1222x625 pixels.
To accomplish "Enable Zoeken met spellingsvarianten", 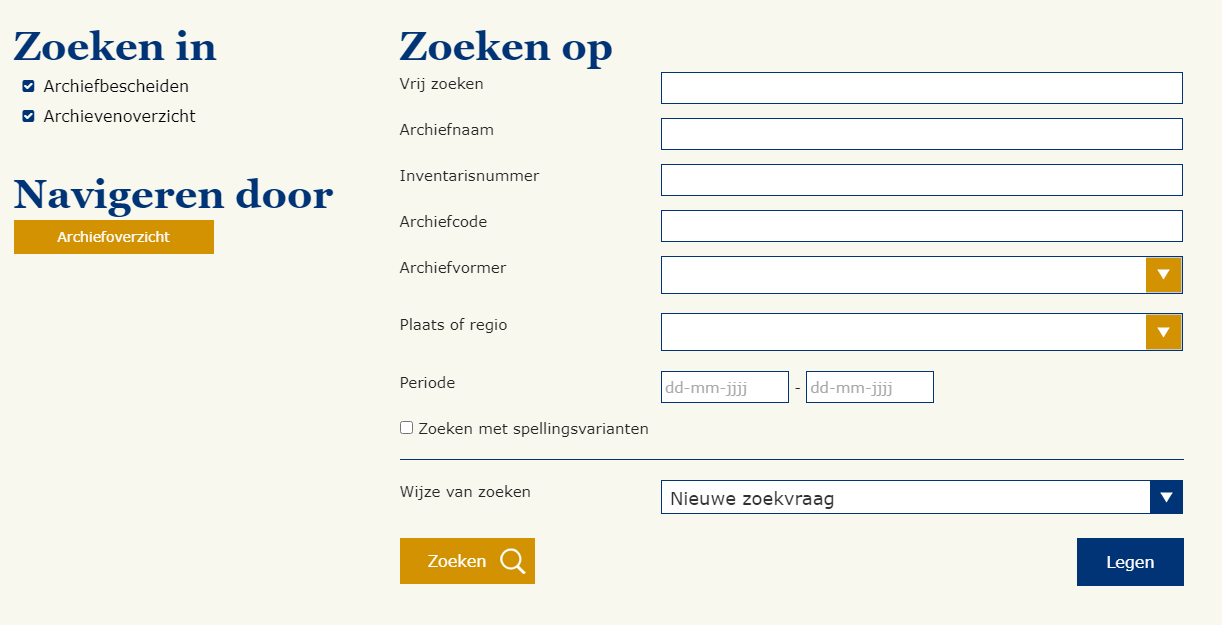I will (x=406, y=428).
